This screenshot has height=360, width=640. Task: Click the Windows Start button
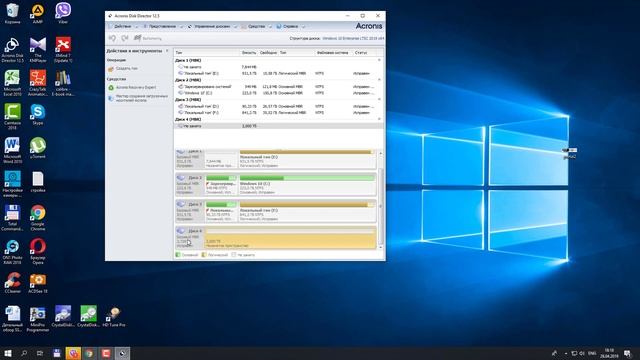(8, 353)
